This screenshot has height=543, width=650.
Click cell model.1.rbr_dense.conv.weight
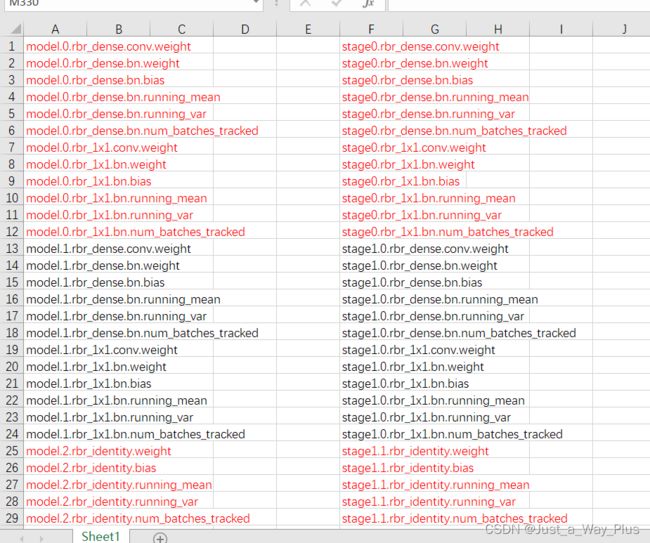(108, 249)
